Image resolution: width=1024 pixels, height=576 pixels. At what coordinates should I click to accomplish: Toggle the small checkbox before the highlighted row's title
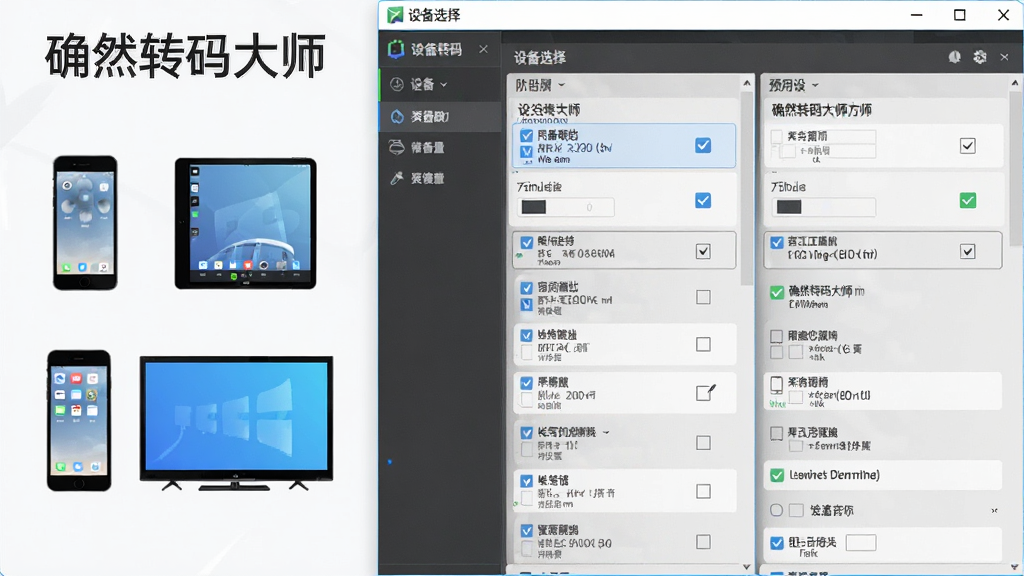[x=526, y=136]
